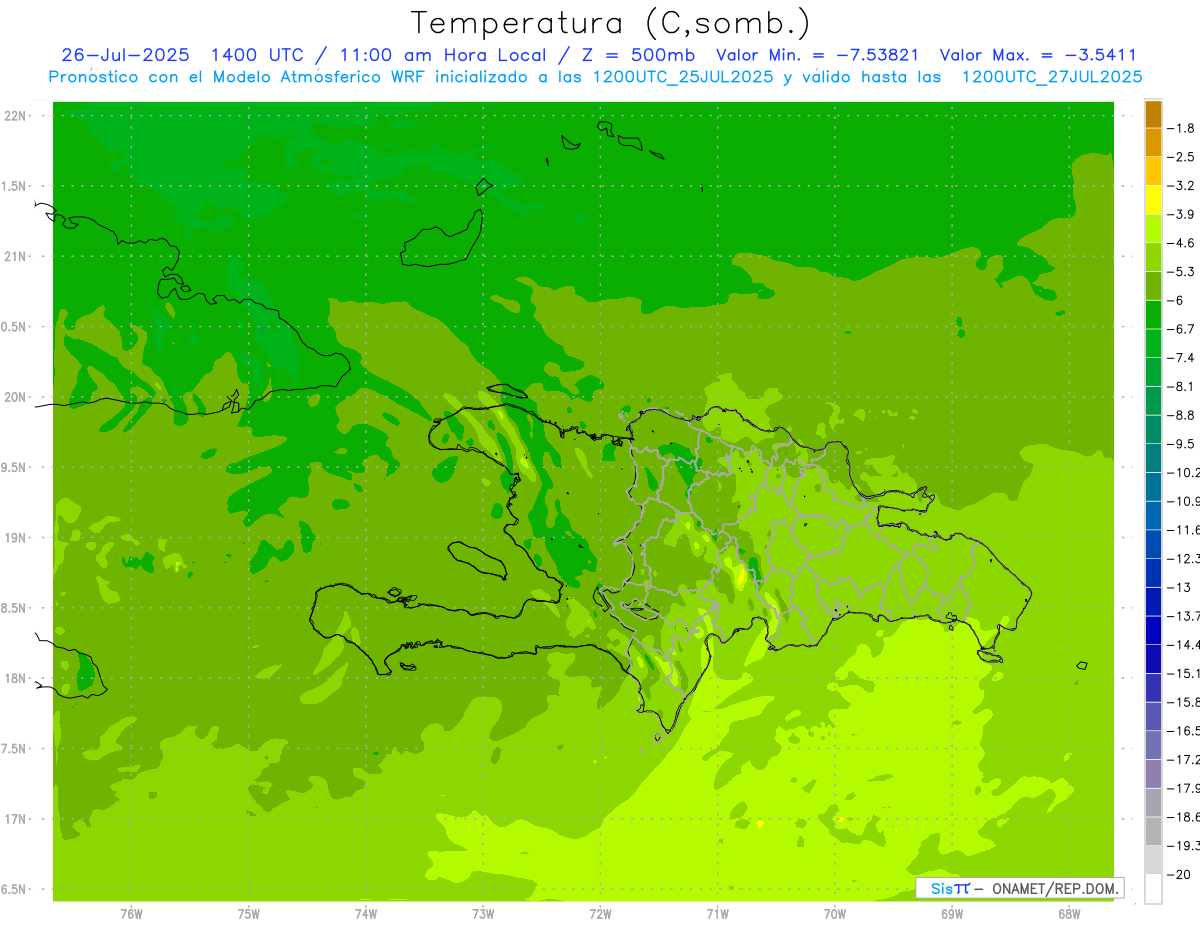The width and height of the screenshot is (1200, 927).
Task: Click the white swatch below the -20 label
Action: pyautogui.click(x=1153, y=889)
